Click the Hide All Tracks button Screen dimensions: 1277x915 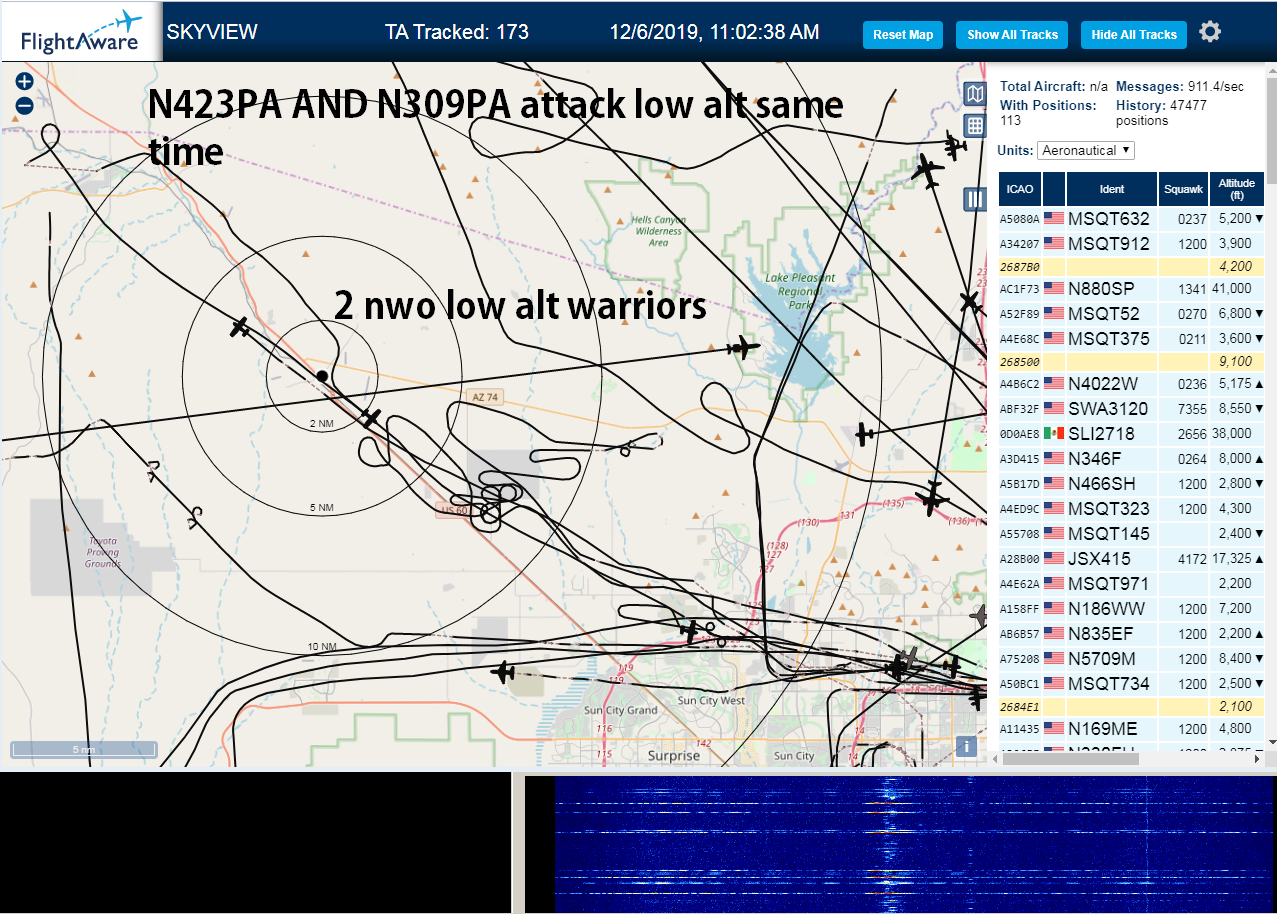(1134, 35)
